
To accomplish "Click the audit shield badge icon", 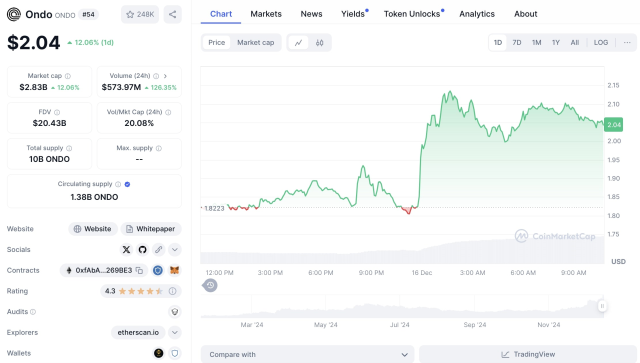I will (175, 312).
